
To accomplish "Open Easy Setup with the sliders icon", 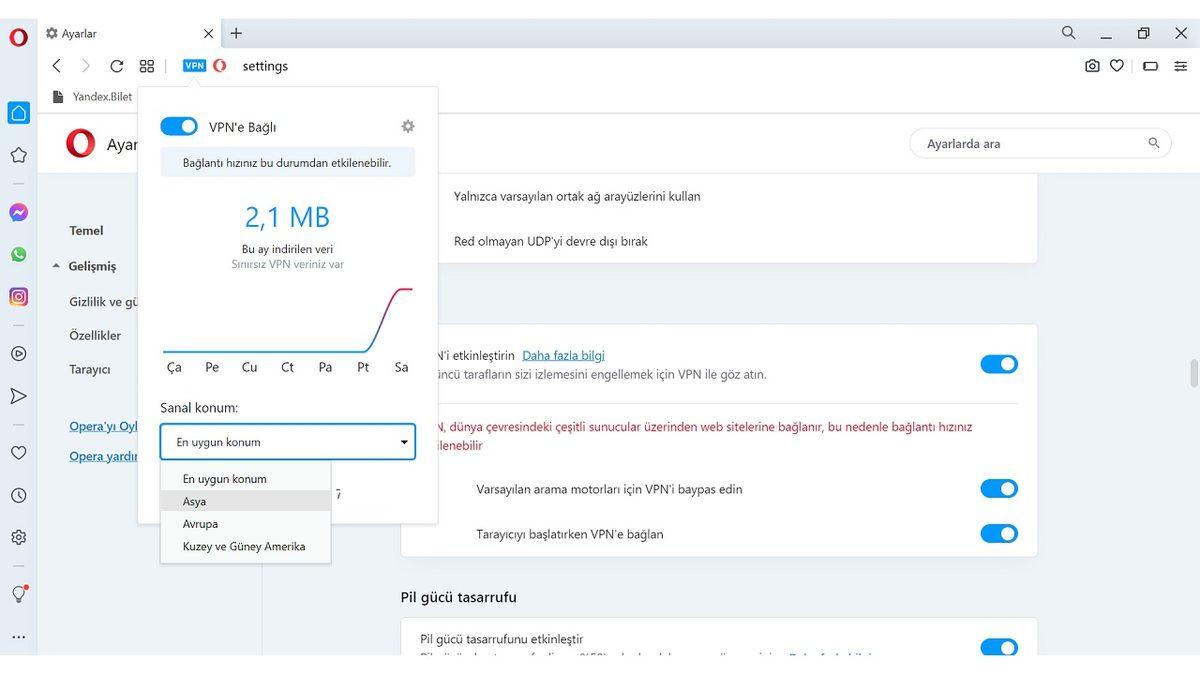I will point(1181,66).
